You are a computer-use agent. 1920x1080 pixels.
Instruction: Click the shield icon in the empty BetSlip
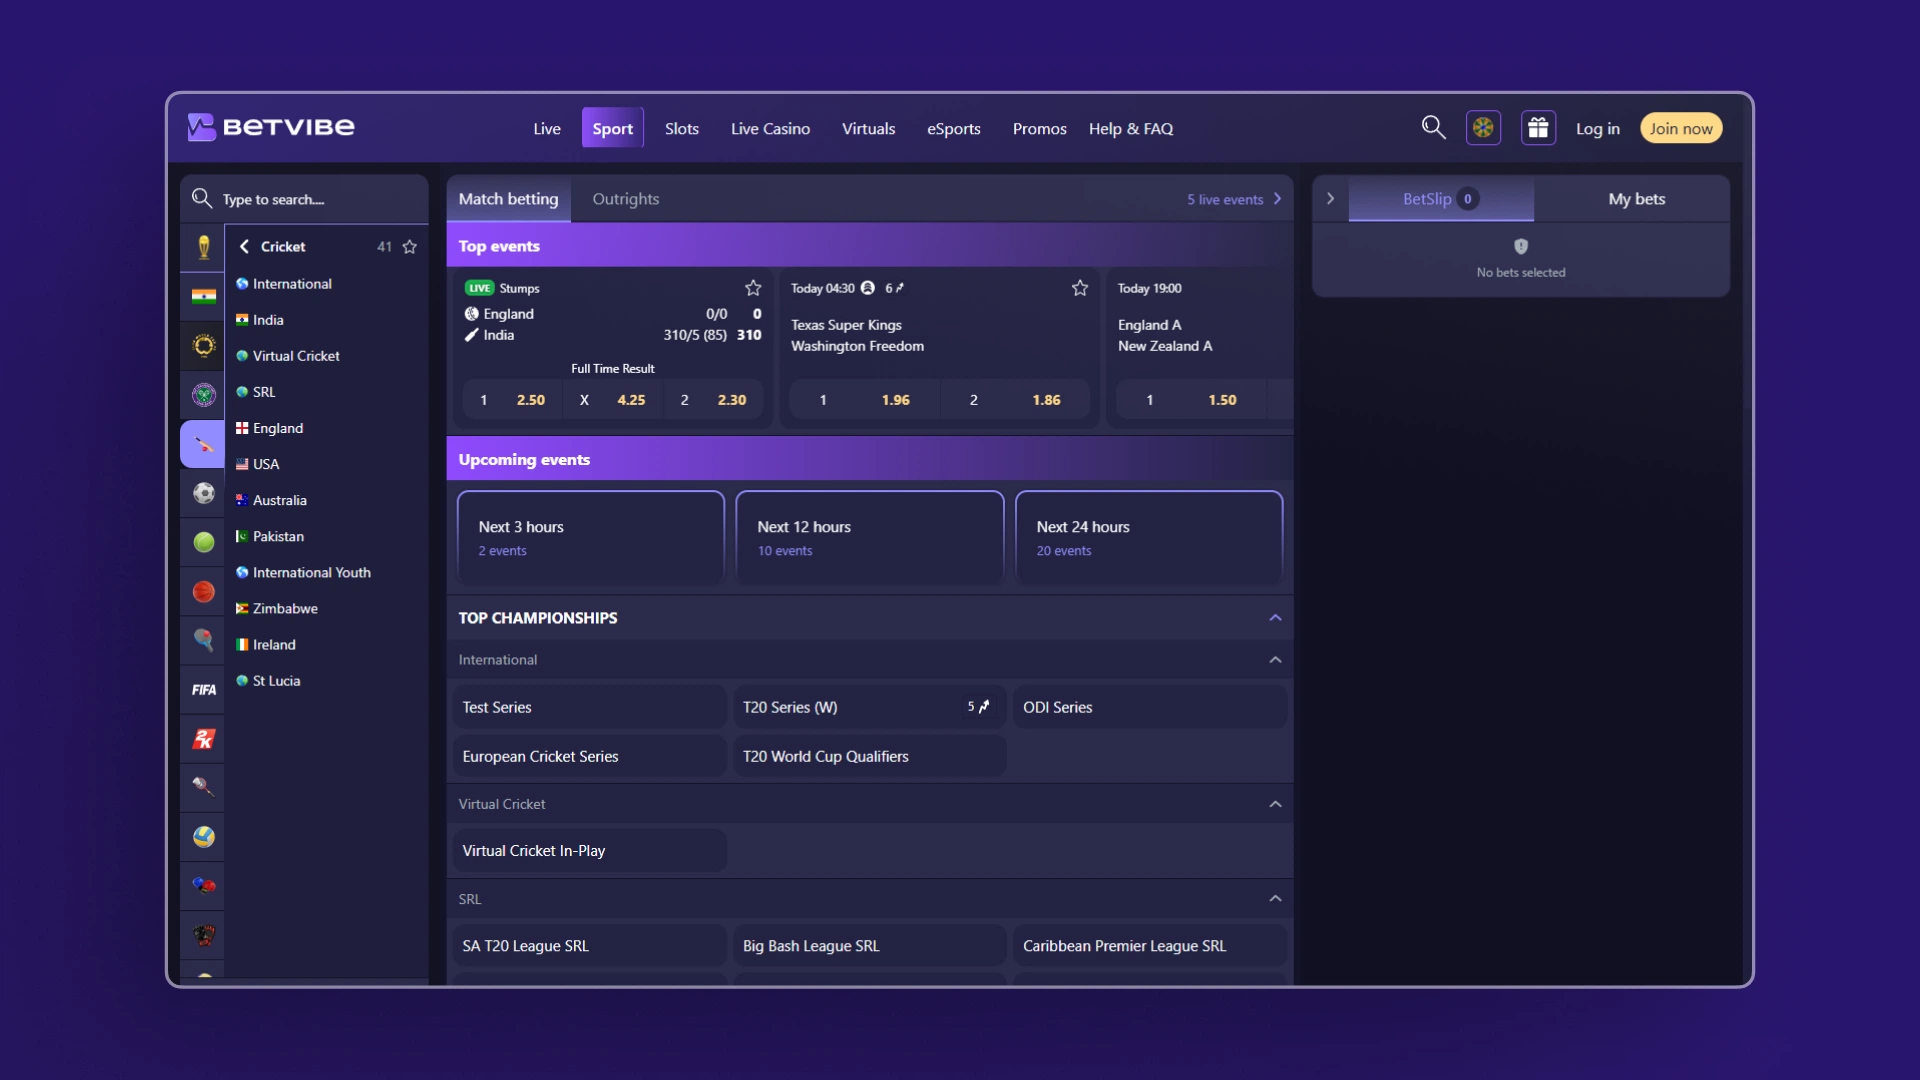[x=1521, y=246]
